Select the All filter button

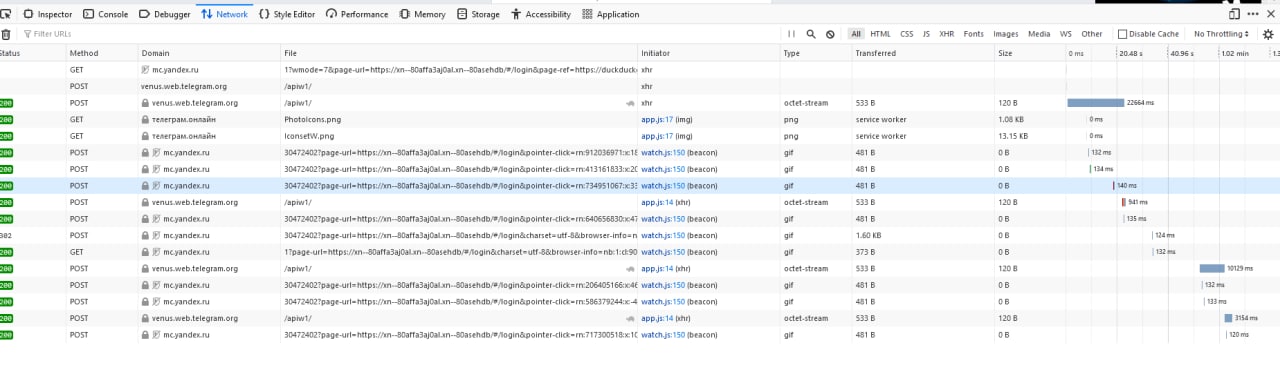856,34
